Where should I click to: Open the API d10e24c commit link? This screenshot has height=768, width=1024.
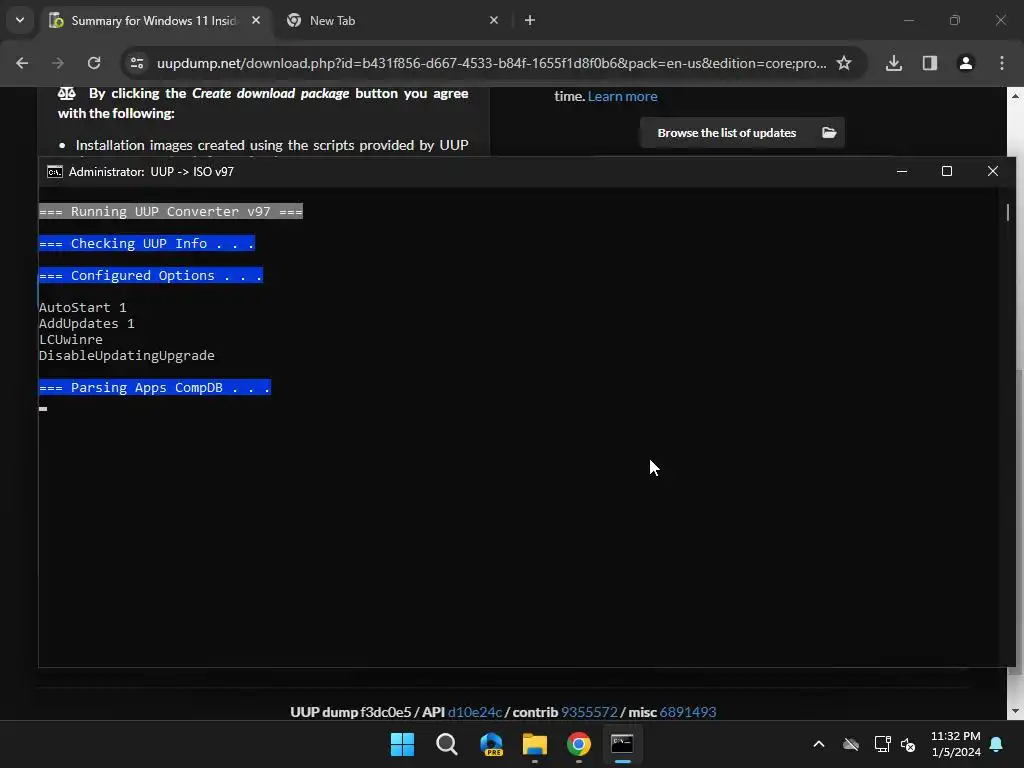[475, 712]
